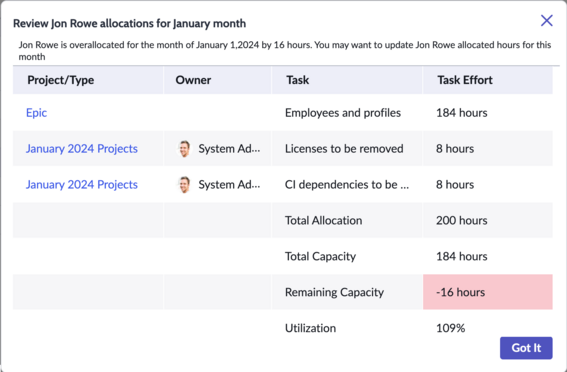
Task: Click 8 hours for Licenses to be removed
Action: 455,149
